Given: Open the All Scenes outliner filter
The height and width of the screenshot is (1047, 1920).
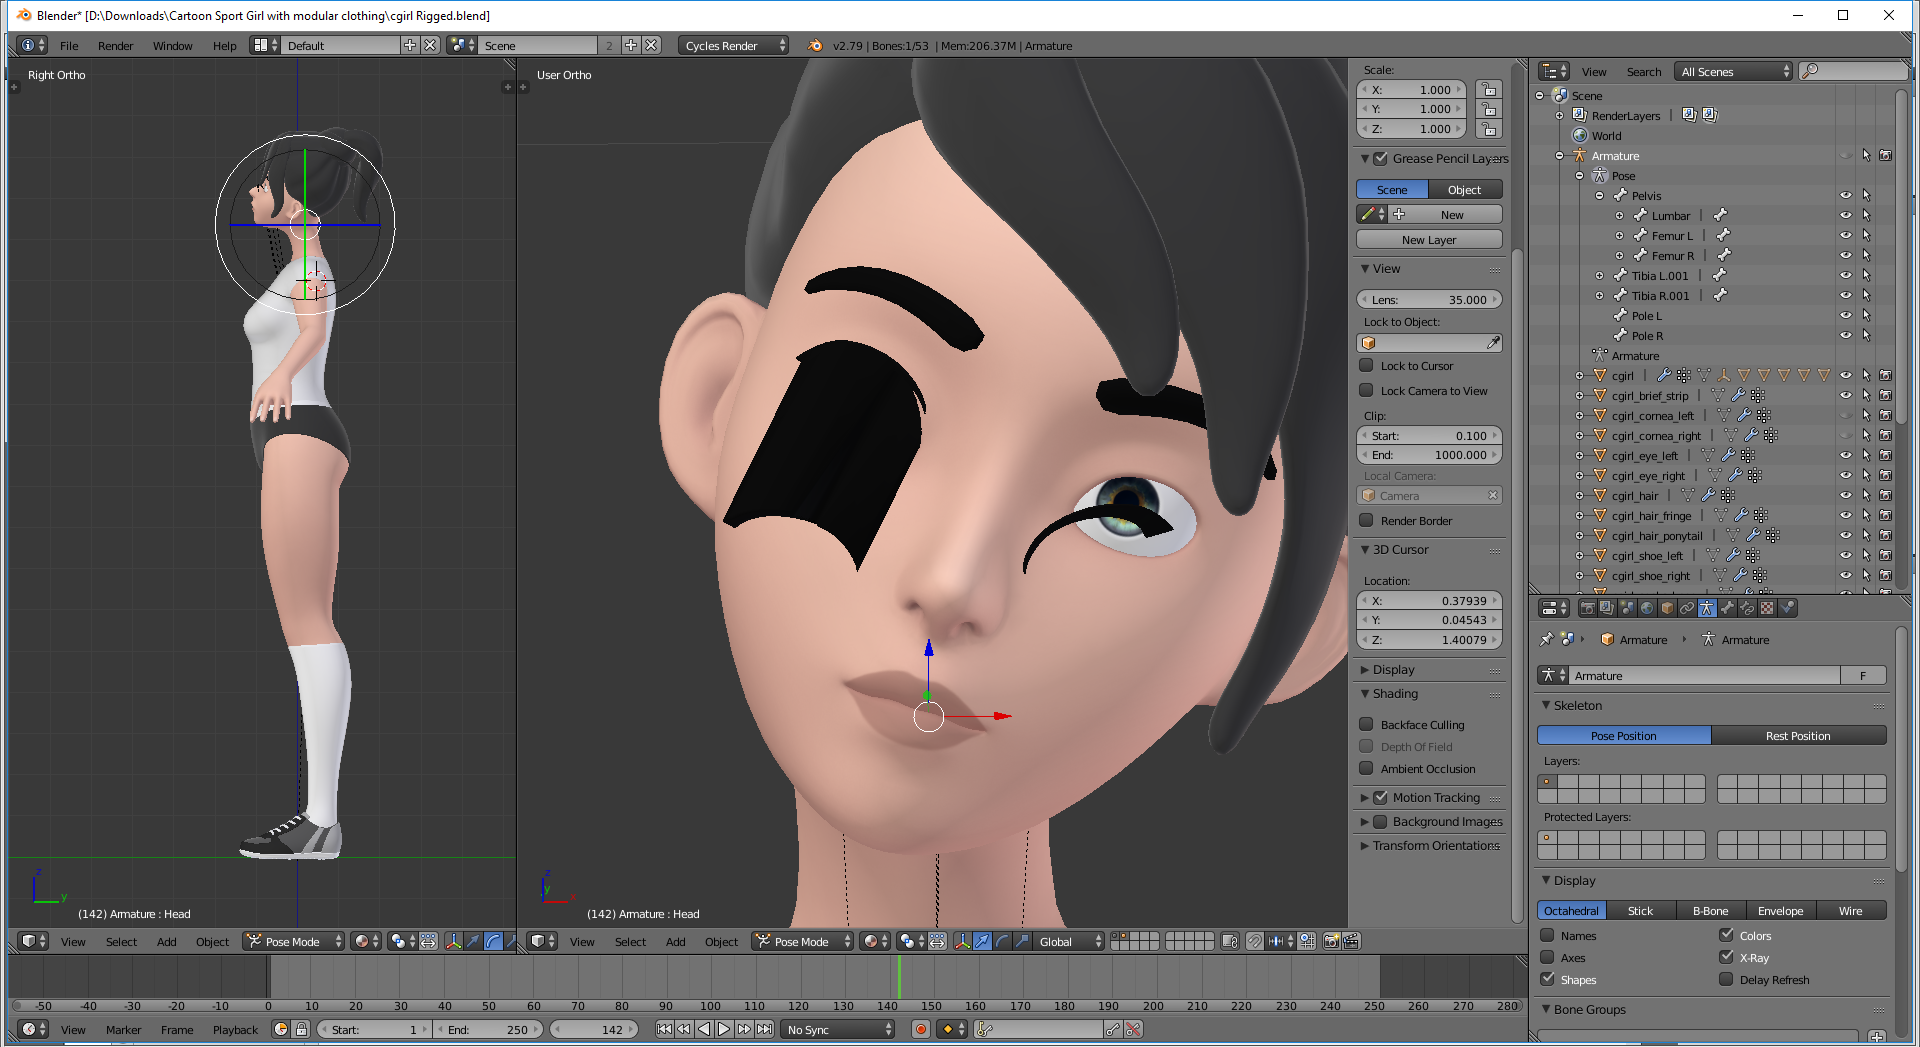Looking at the screenshot, I should [x=1735, y=71].
